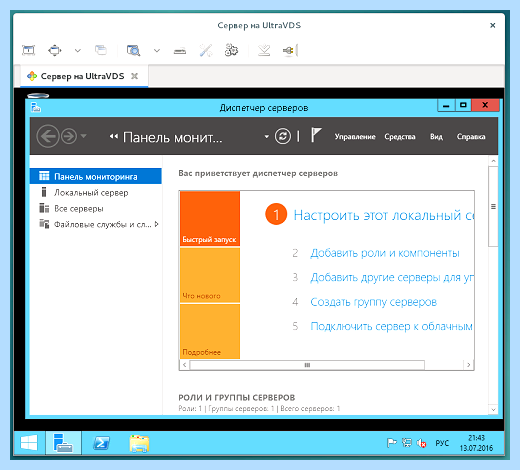Expand arrow next to 'Файловые службы и сл...'
The height and width of the screenshot is (470, 520).
coord(157,224)
